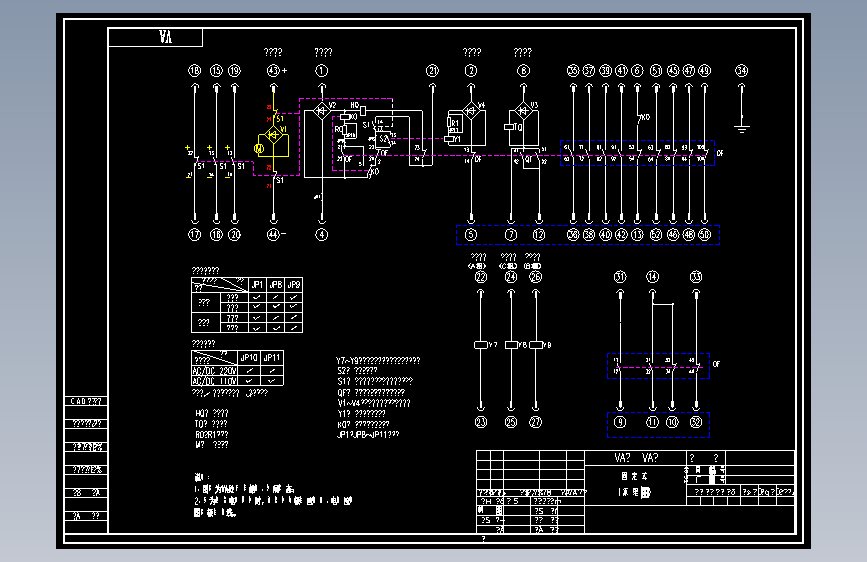Click terminal circle 23 below coil Y7
This screenshot has height=562, width=867.
click(x=481, y=422)
